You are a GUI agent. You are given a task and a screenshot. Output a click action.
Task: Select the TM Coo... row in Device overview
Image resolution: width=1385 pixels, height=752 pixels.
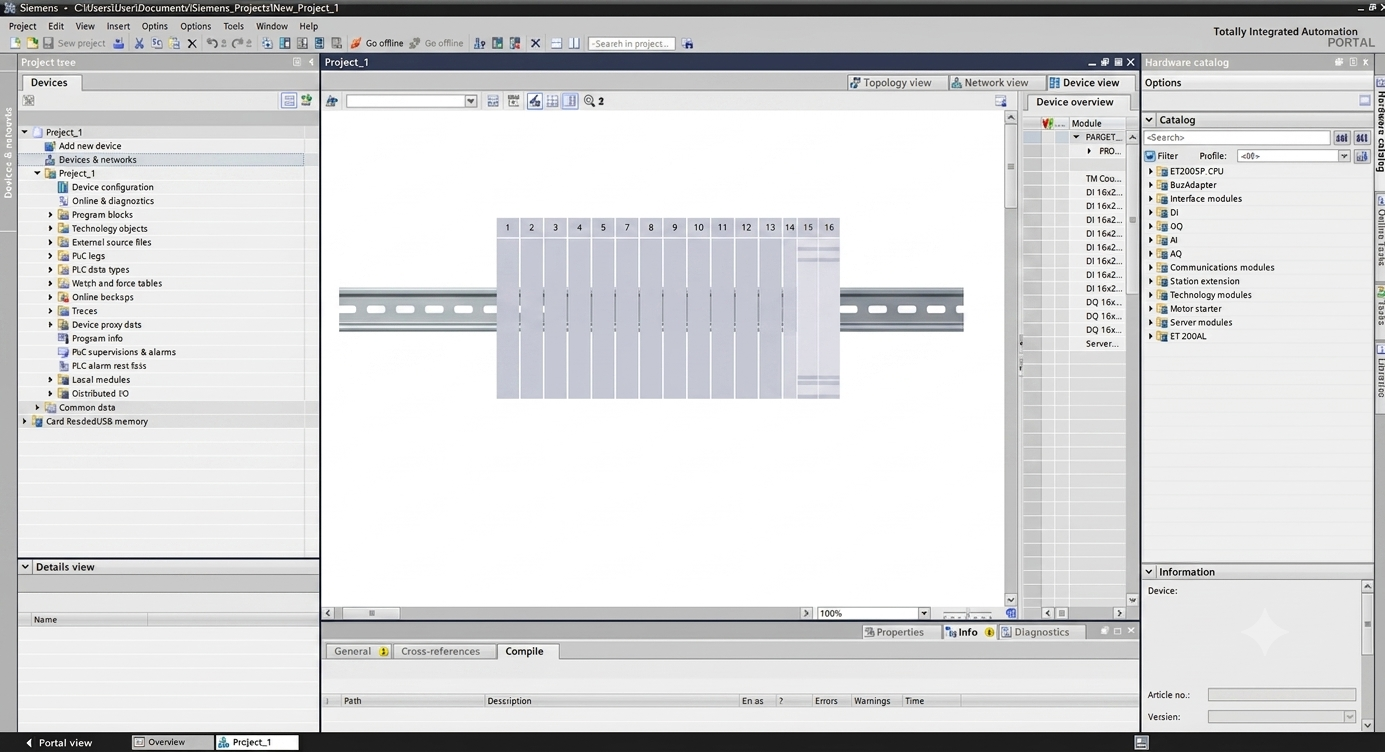1076,179
